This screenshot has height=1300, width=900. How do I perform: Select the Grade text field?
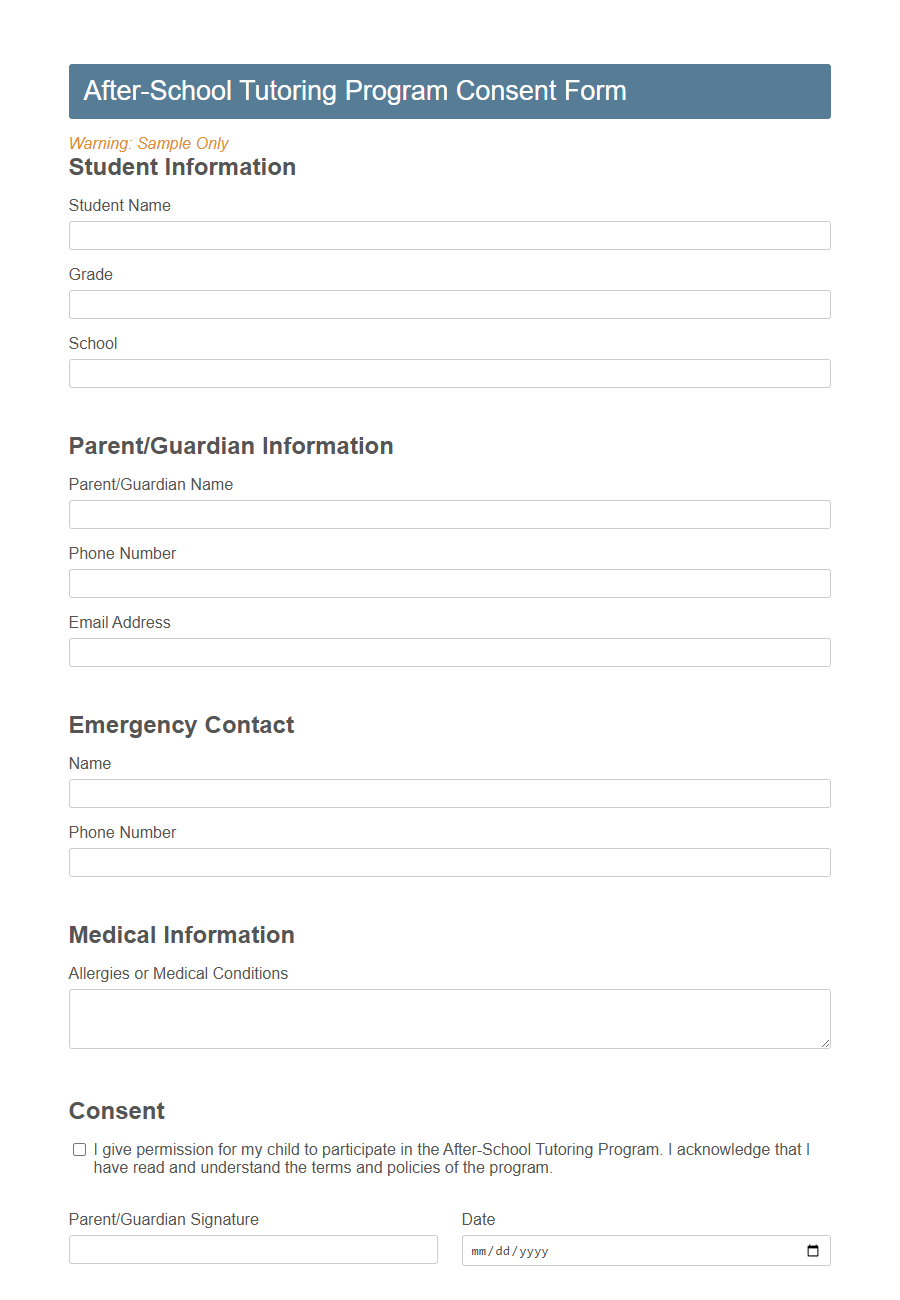point(448,304)
